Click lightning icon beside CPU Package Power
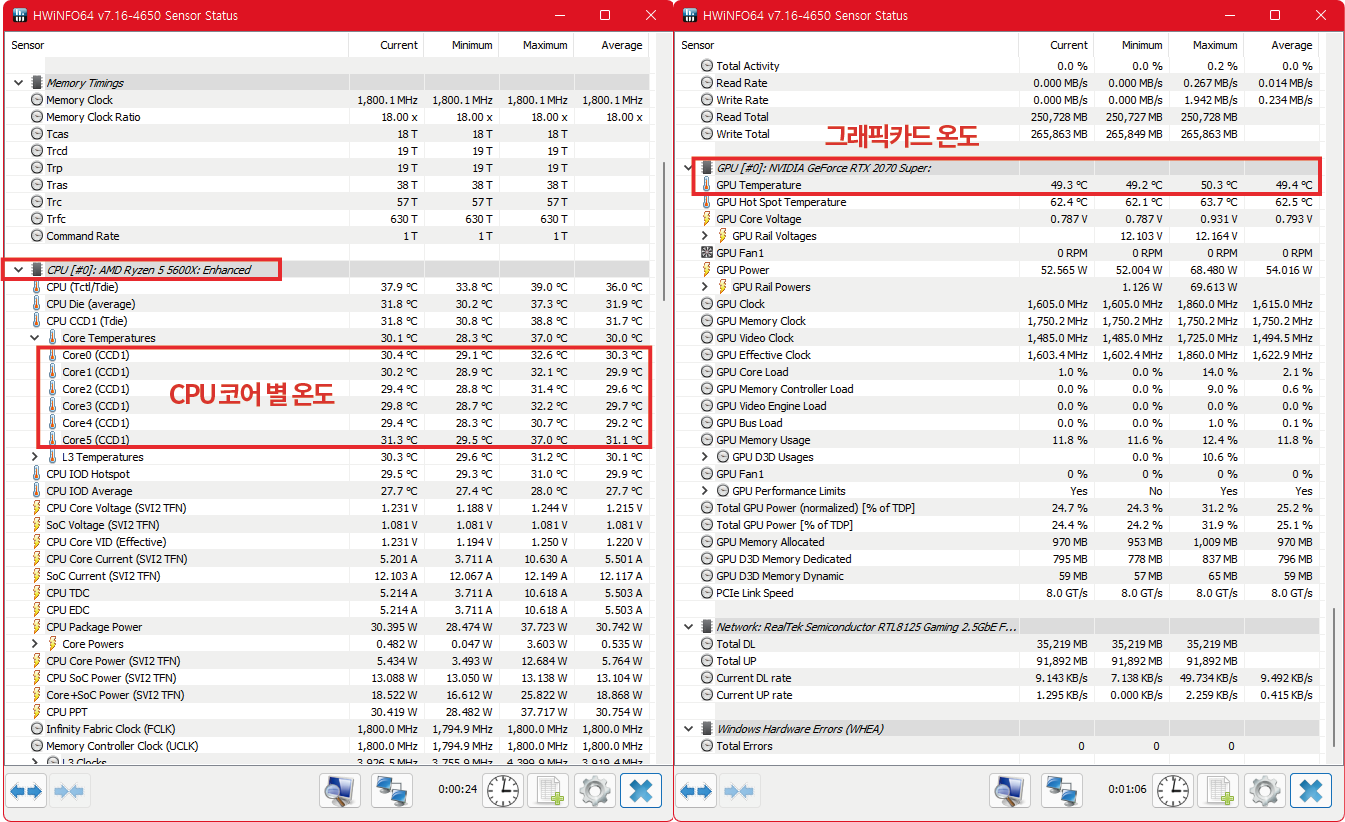 tap(37, 627)
